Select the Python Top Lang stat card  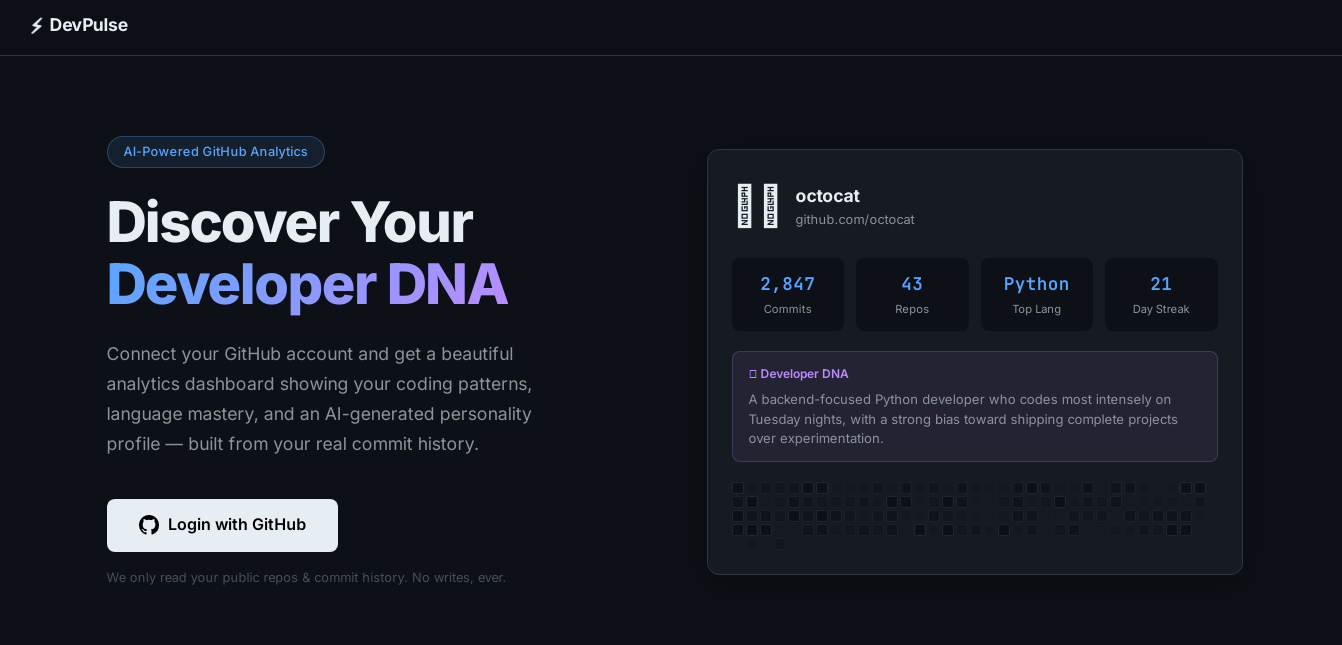point(1036,294)
